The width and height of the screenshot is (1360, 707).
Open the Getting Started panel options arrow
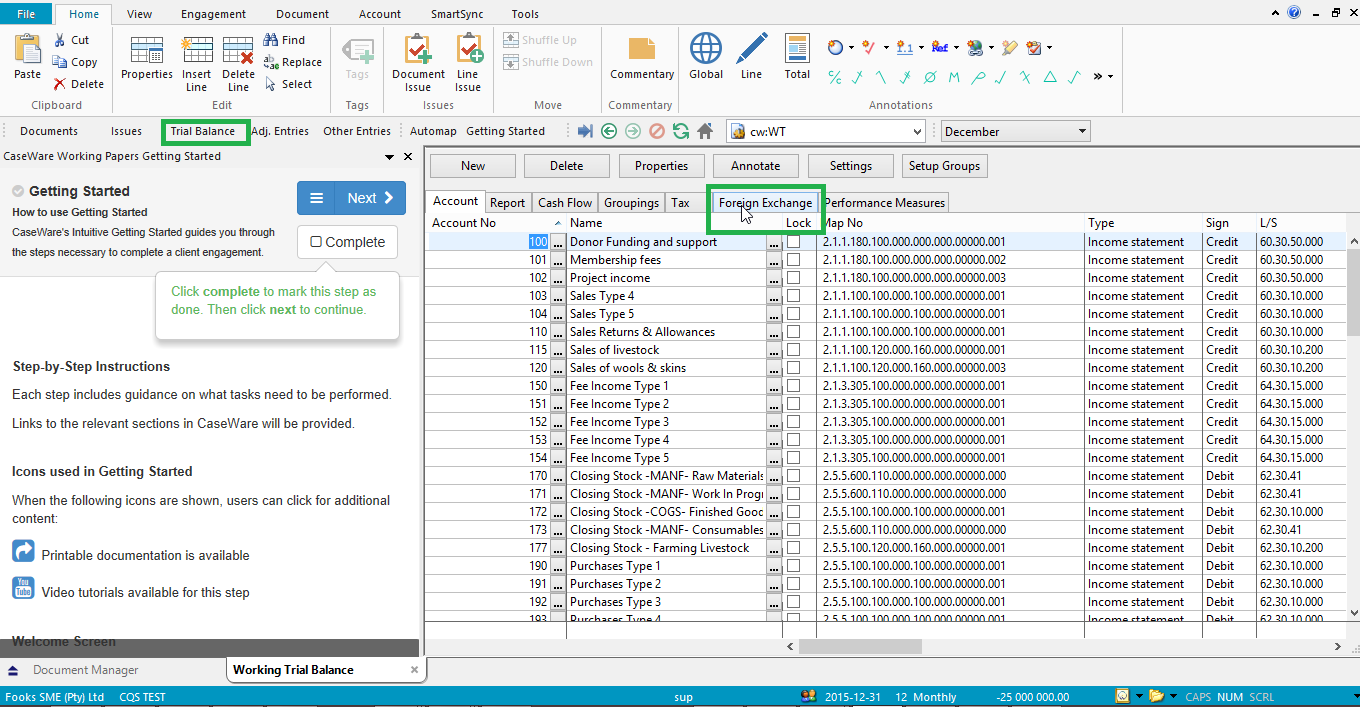tap(389, 157)
